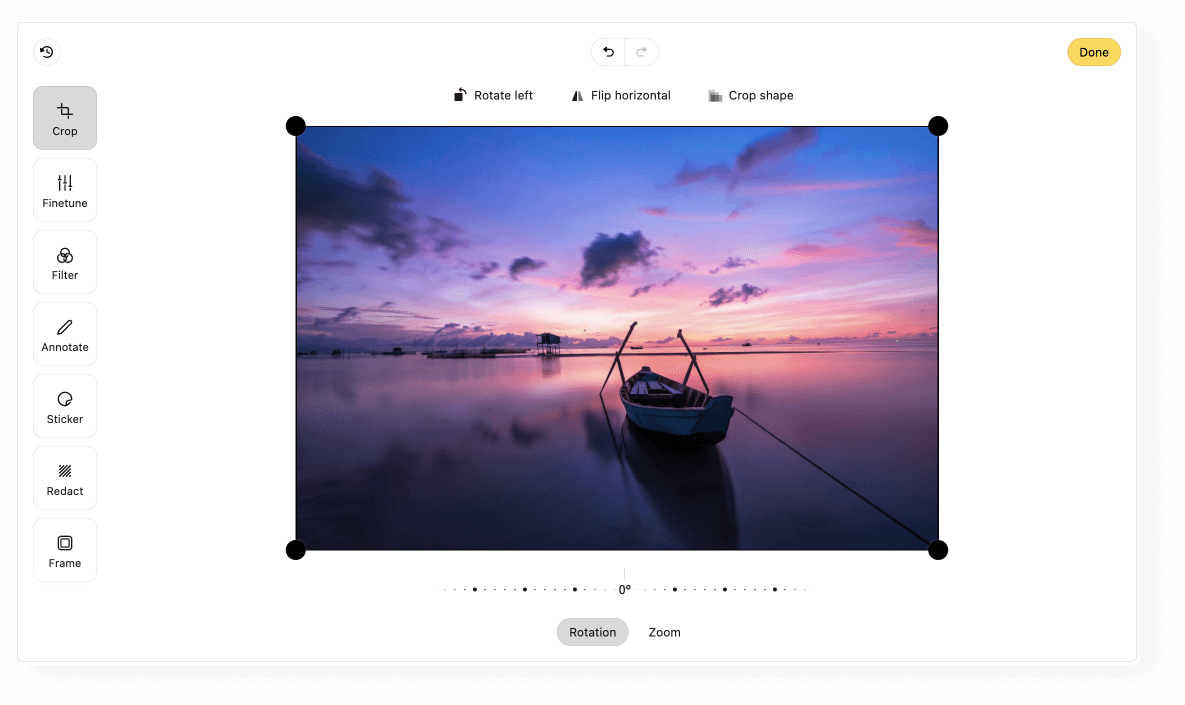Click the 0° mark on rotation slider

[624, 588]
